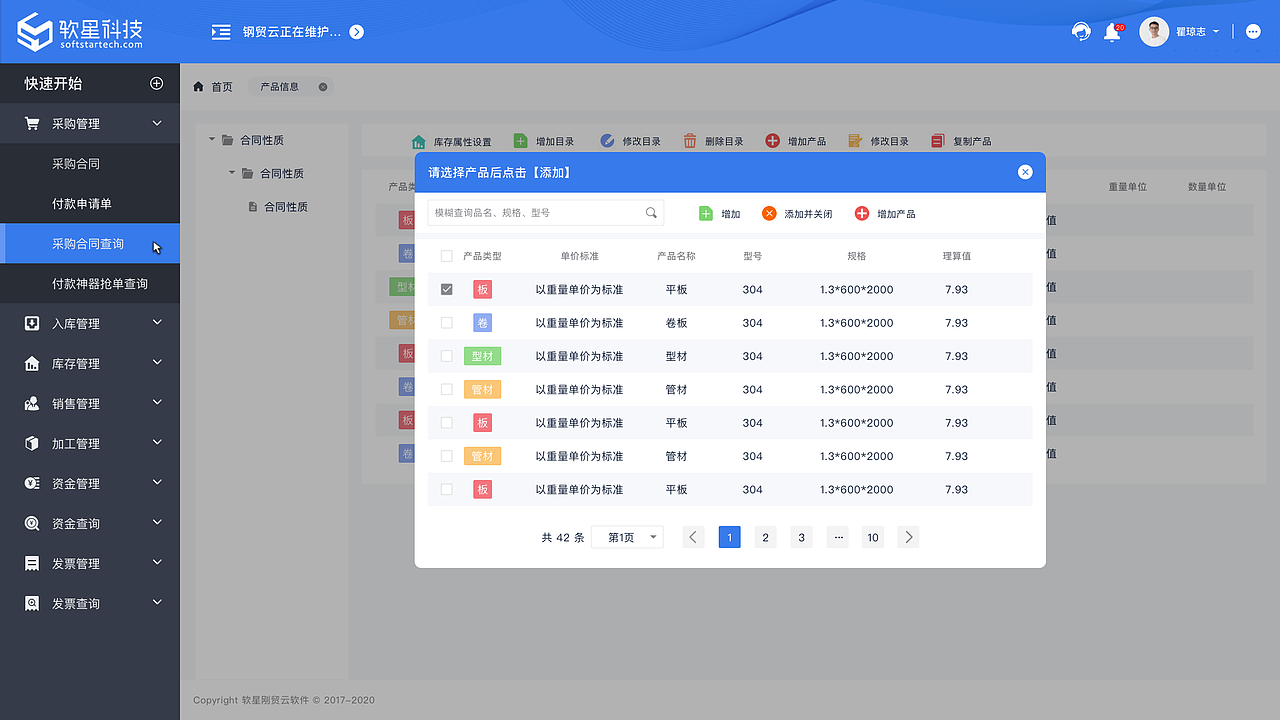Select the header checkbox to choose all products
Screen dimensions: 1280x720
[446, 255]
